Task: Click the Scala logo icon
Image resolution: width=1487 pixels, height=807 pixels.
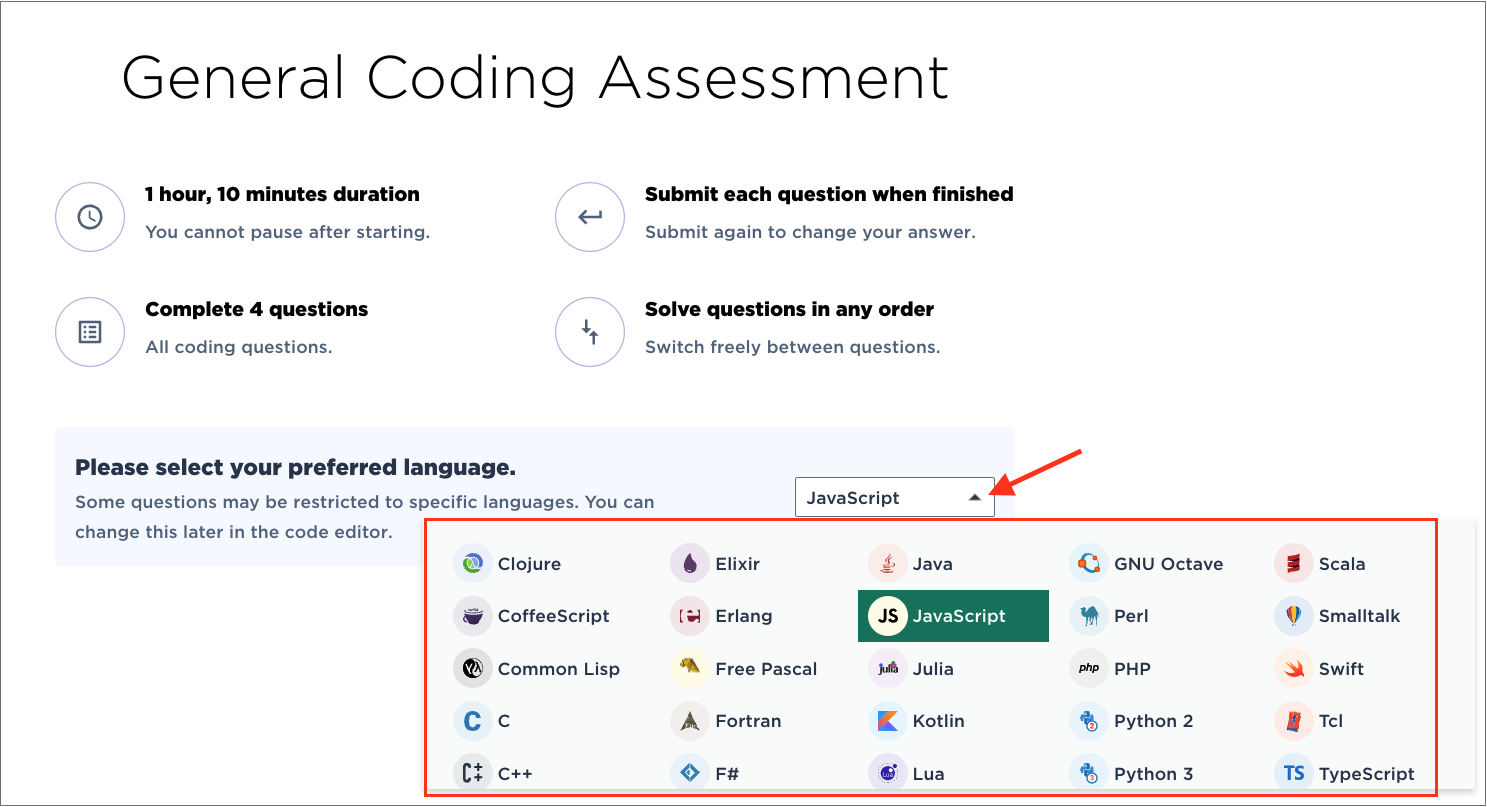Action: 1293,564
